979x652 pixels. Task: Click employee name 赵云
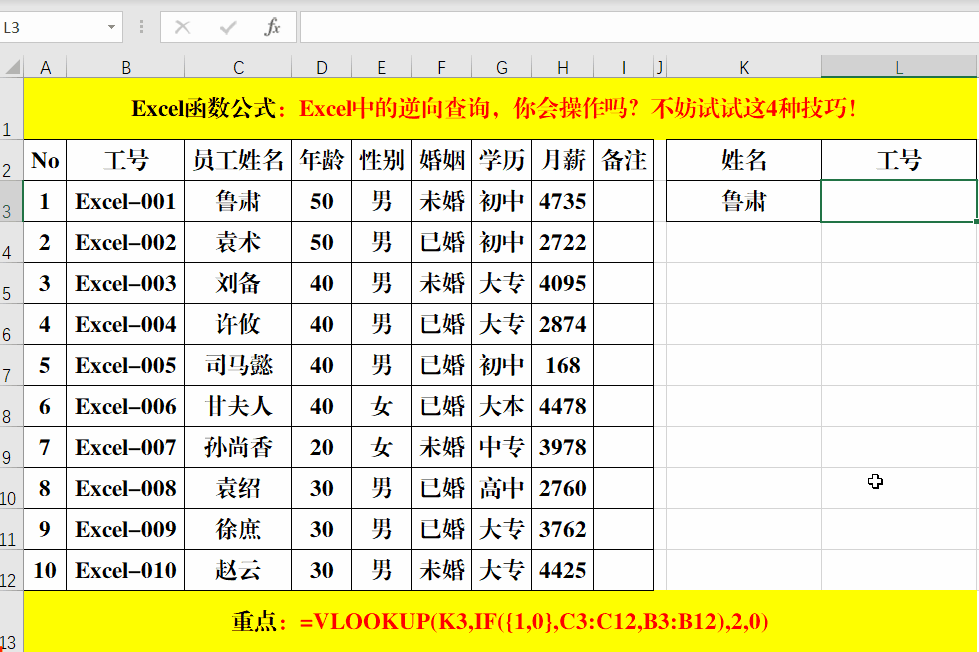coord(238,570)
